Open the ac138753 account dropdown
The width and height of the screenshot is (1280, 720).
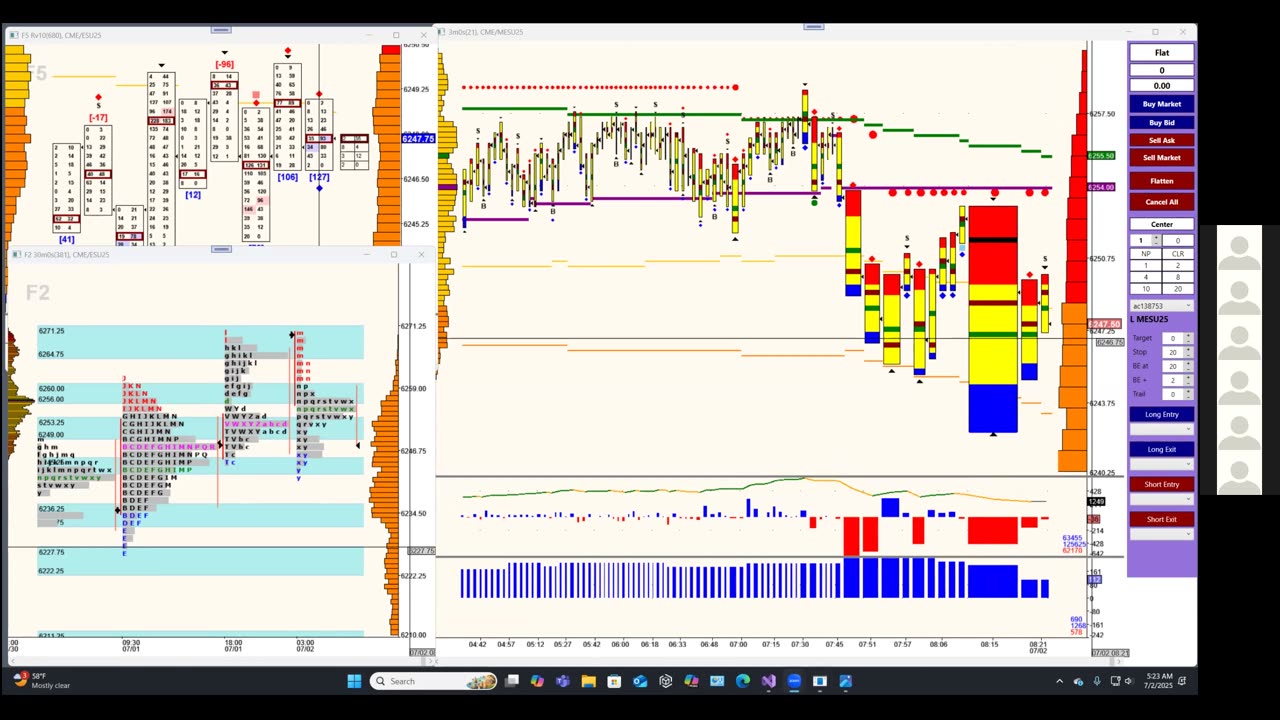1162,306
